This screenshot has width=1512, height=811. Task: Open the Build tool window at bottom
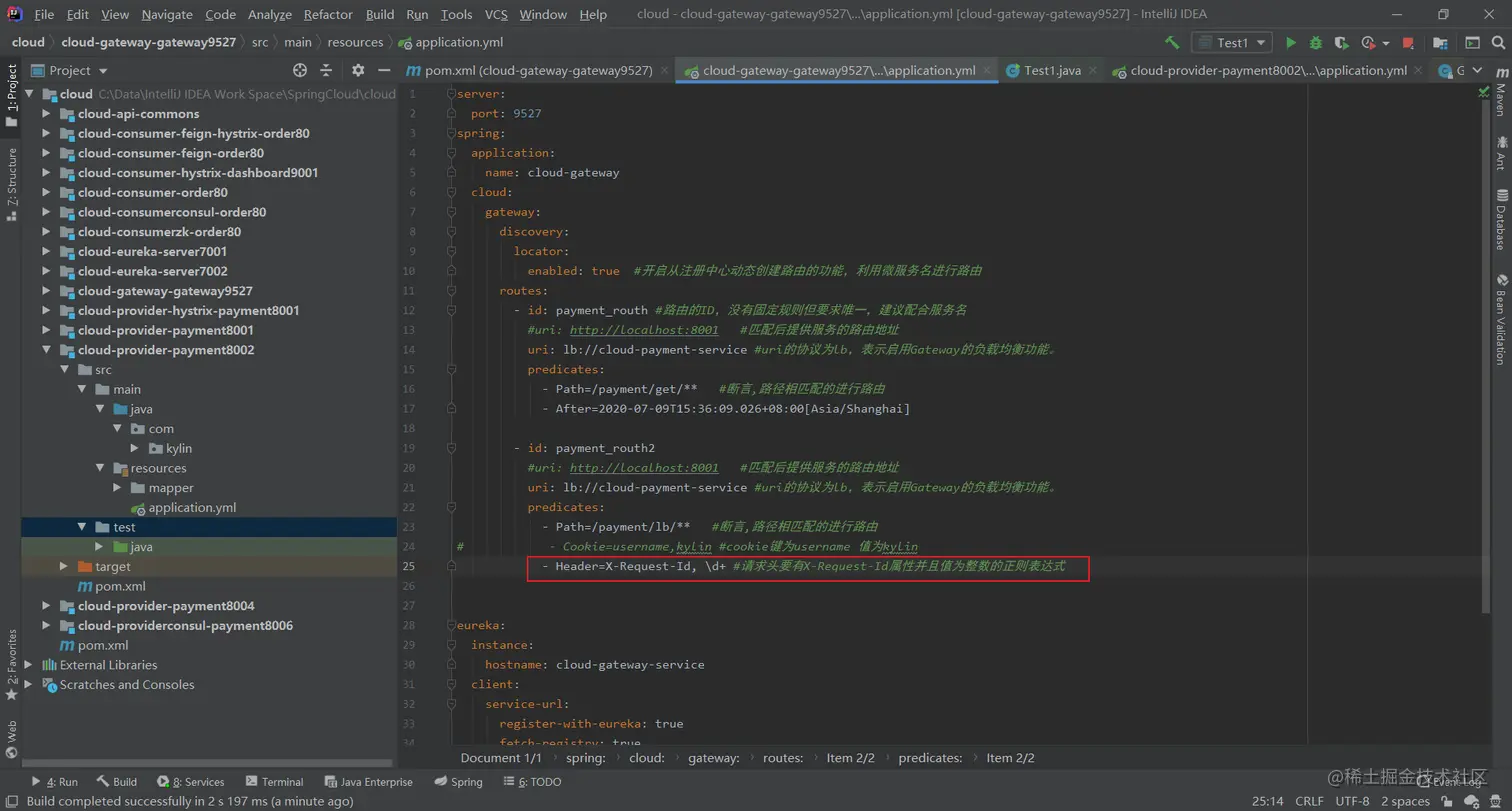click(x=117, y=782)
